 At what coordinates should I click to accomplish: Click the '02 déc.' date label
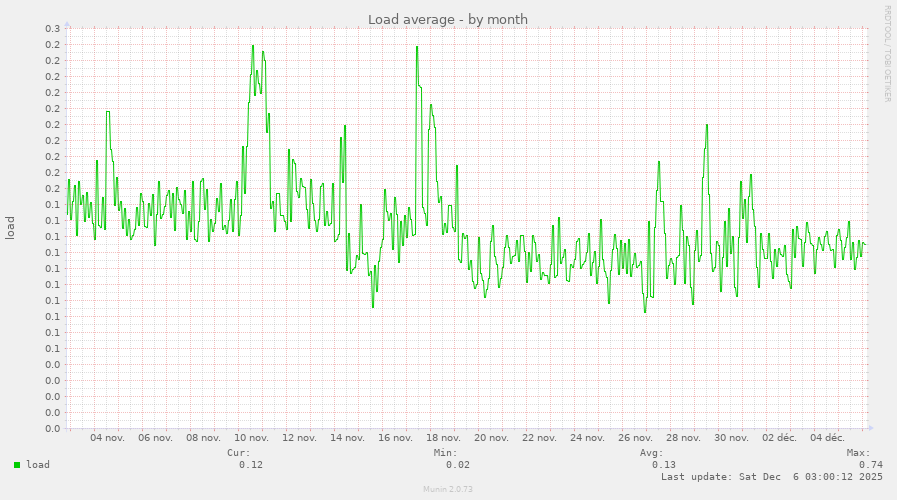pyautogui.click(x=779, y=438)
